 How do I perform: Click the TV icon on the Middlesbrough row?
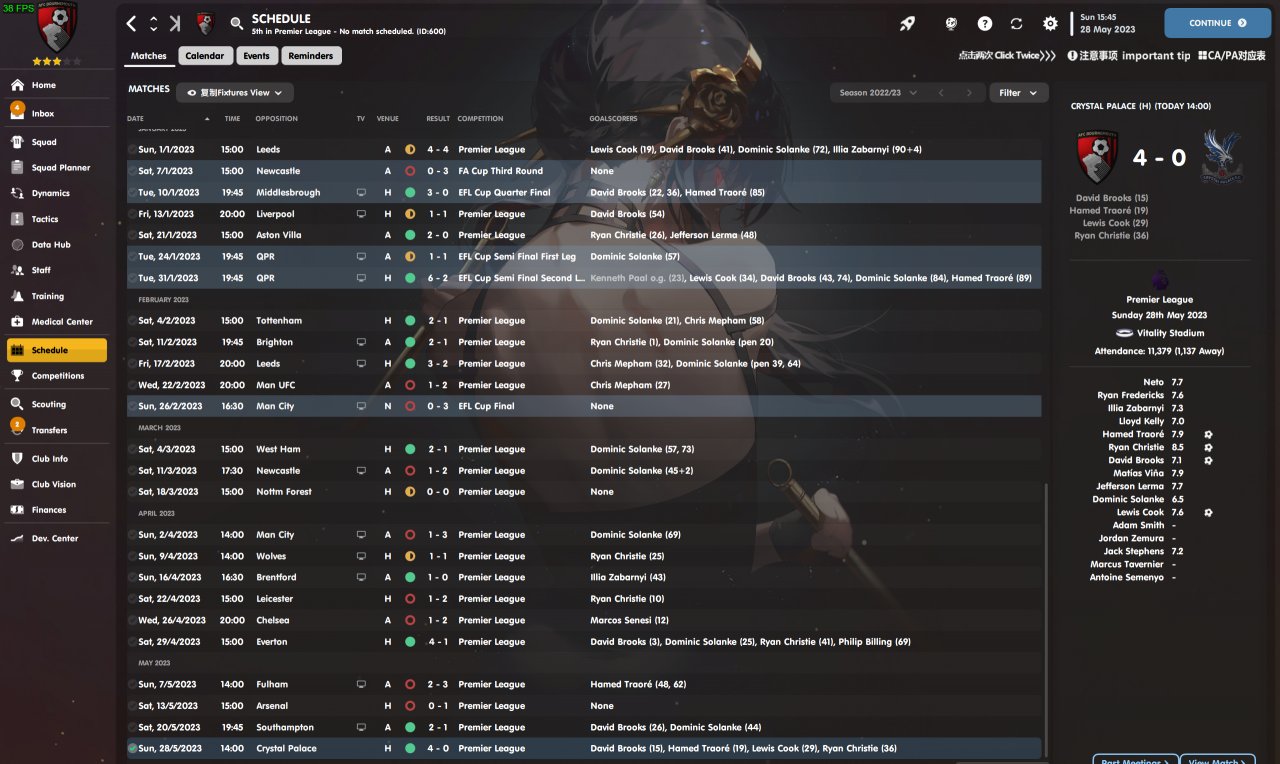click(x=361, y=192)
